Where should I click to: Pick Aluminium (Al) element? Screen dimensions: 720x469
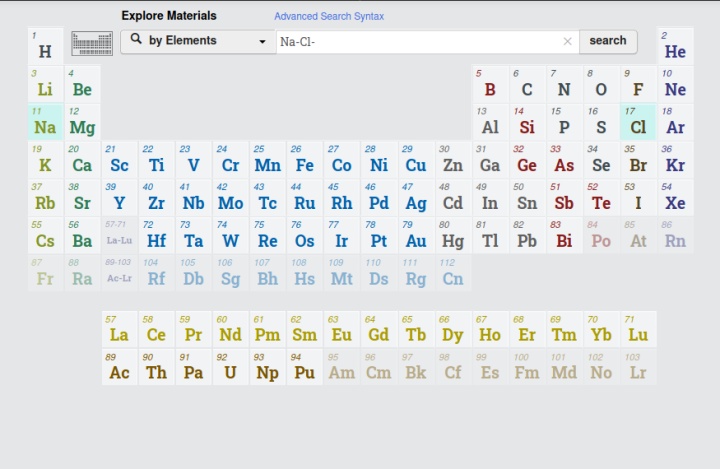[490, 122]
